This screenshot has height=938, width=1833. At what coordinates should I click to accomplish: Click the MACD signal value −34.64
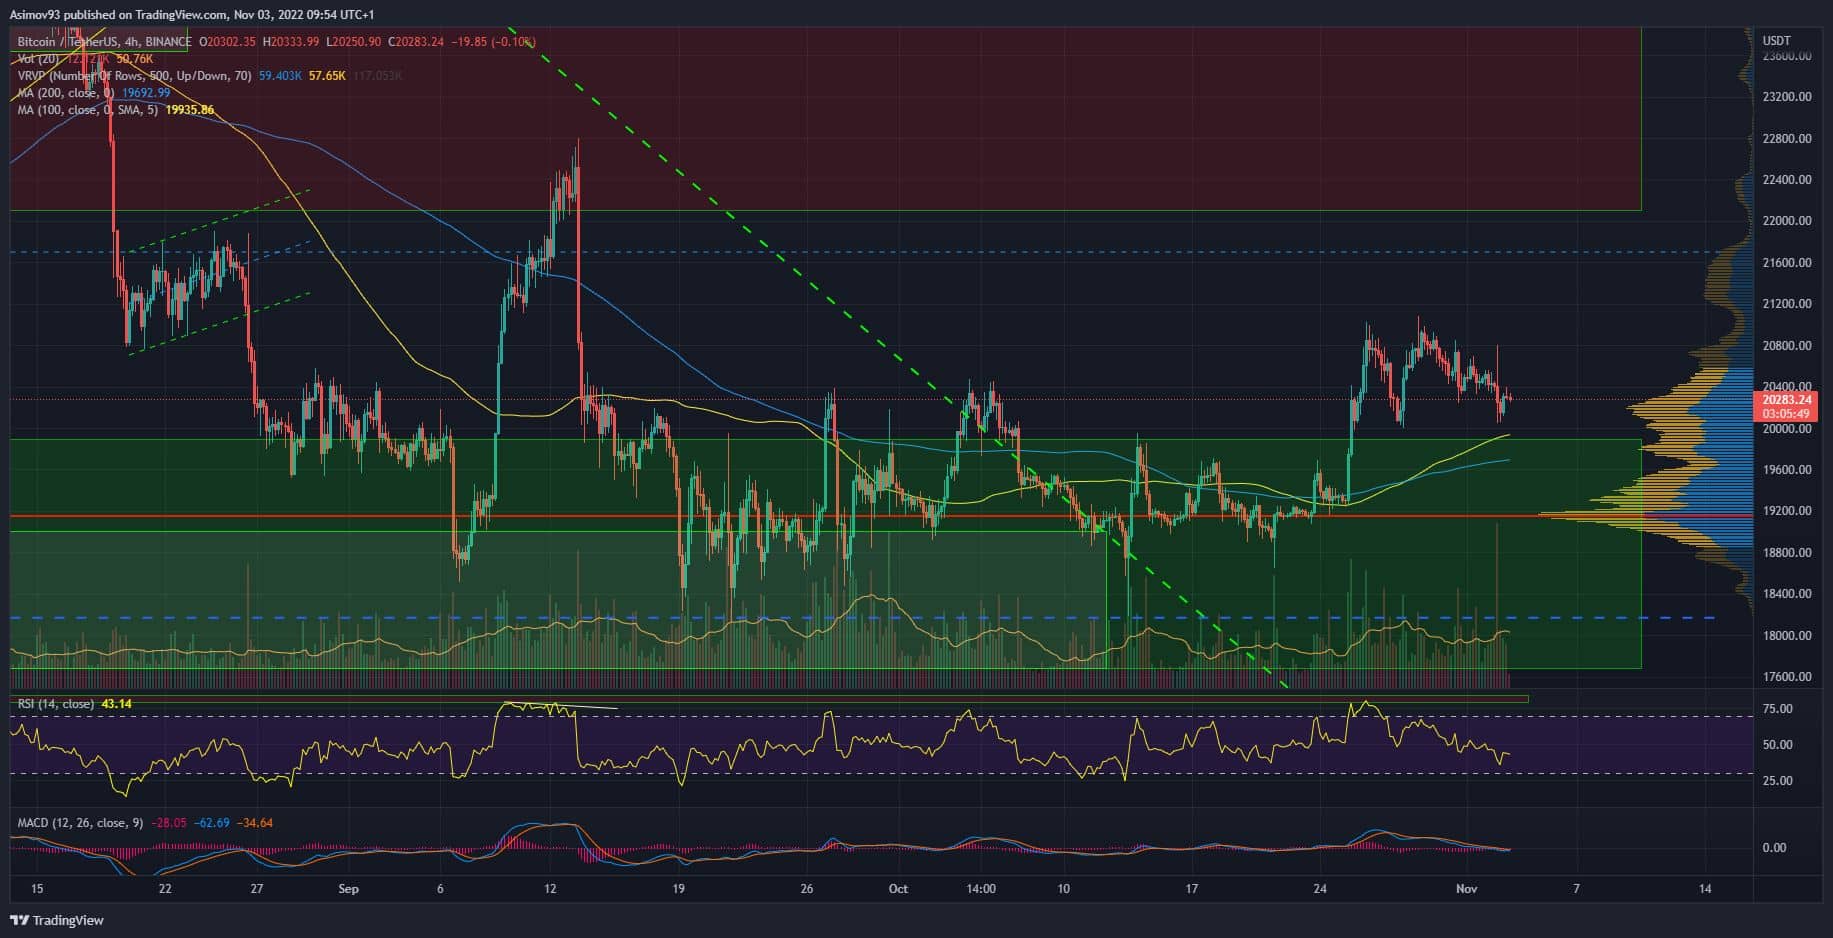pyautogui.click(x=254, y=823)
